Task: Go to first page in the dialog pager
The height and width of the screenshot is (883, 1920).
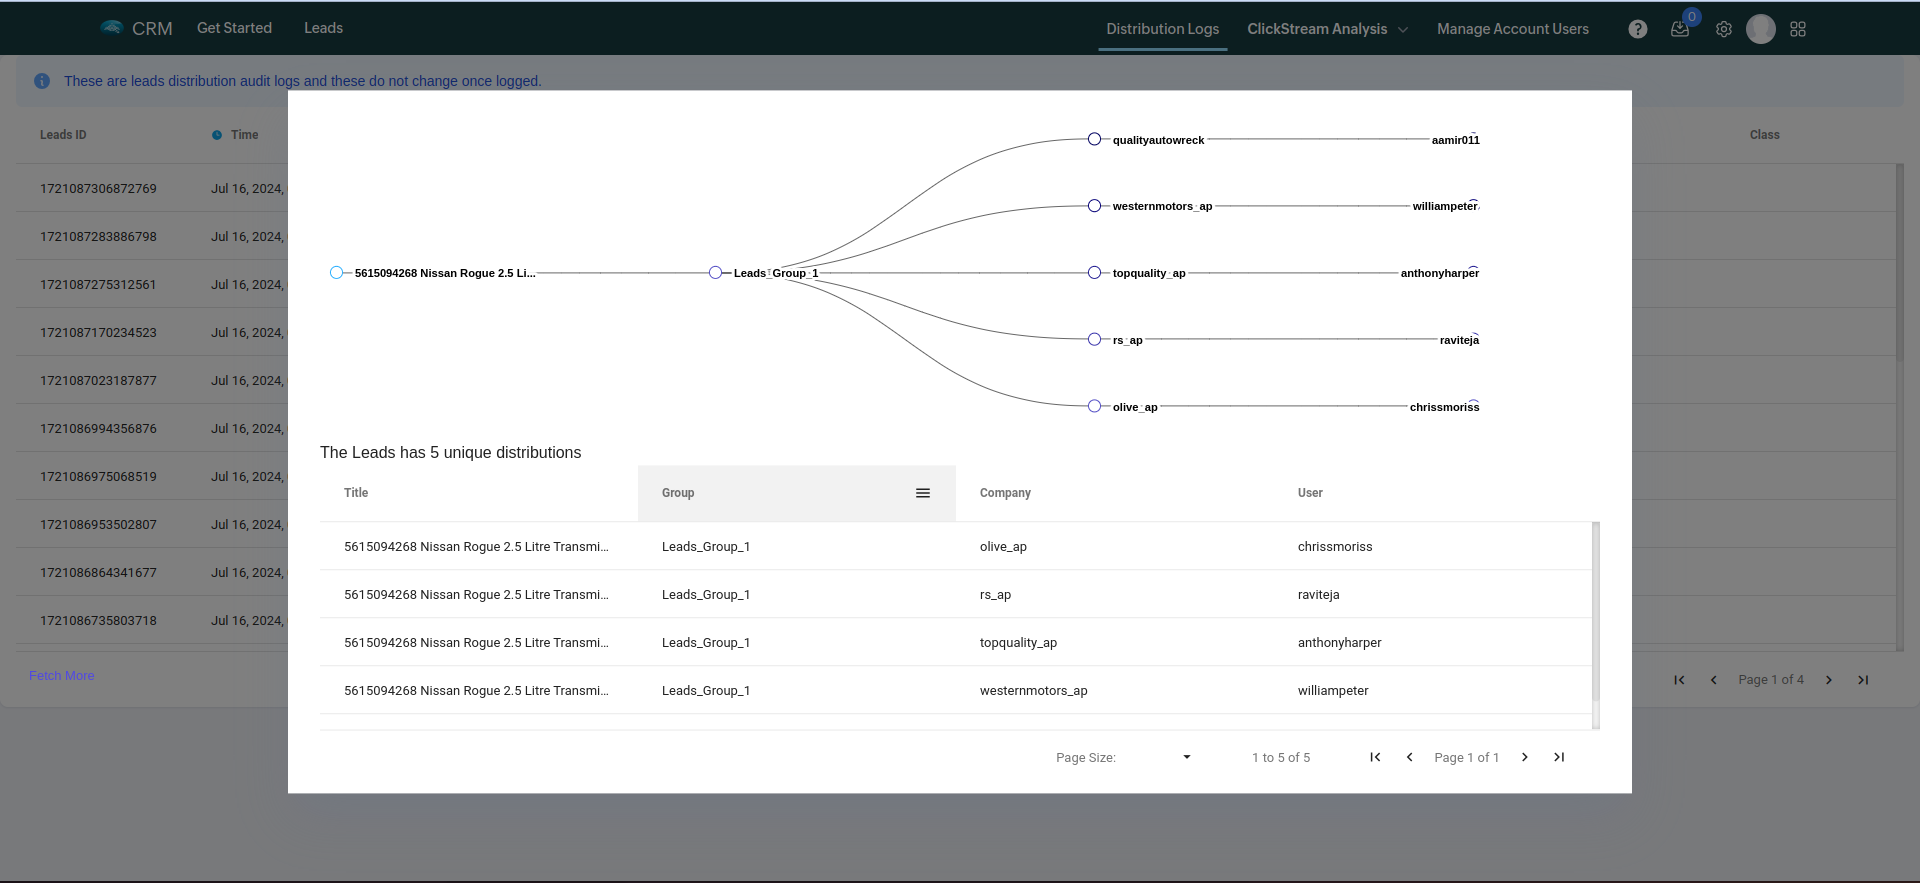Action: 1375,757
